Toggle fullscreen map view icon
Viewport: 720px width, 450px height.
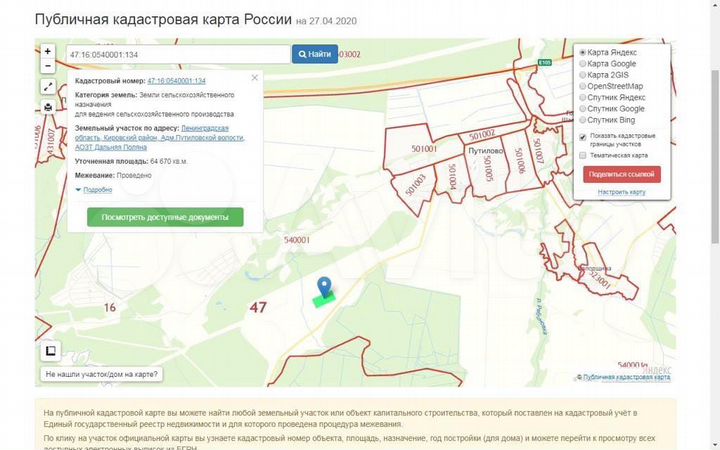point(48,86)
